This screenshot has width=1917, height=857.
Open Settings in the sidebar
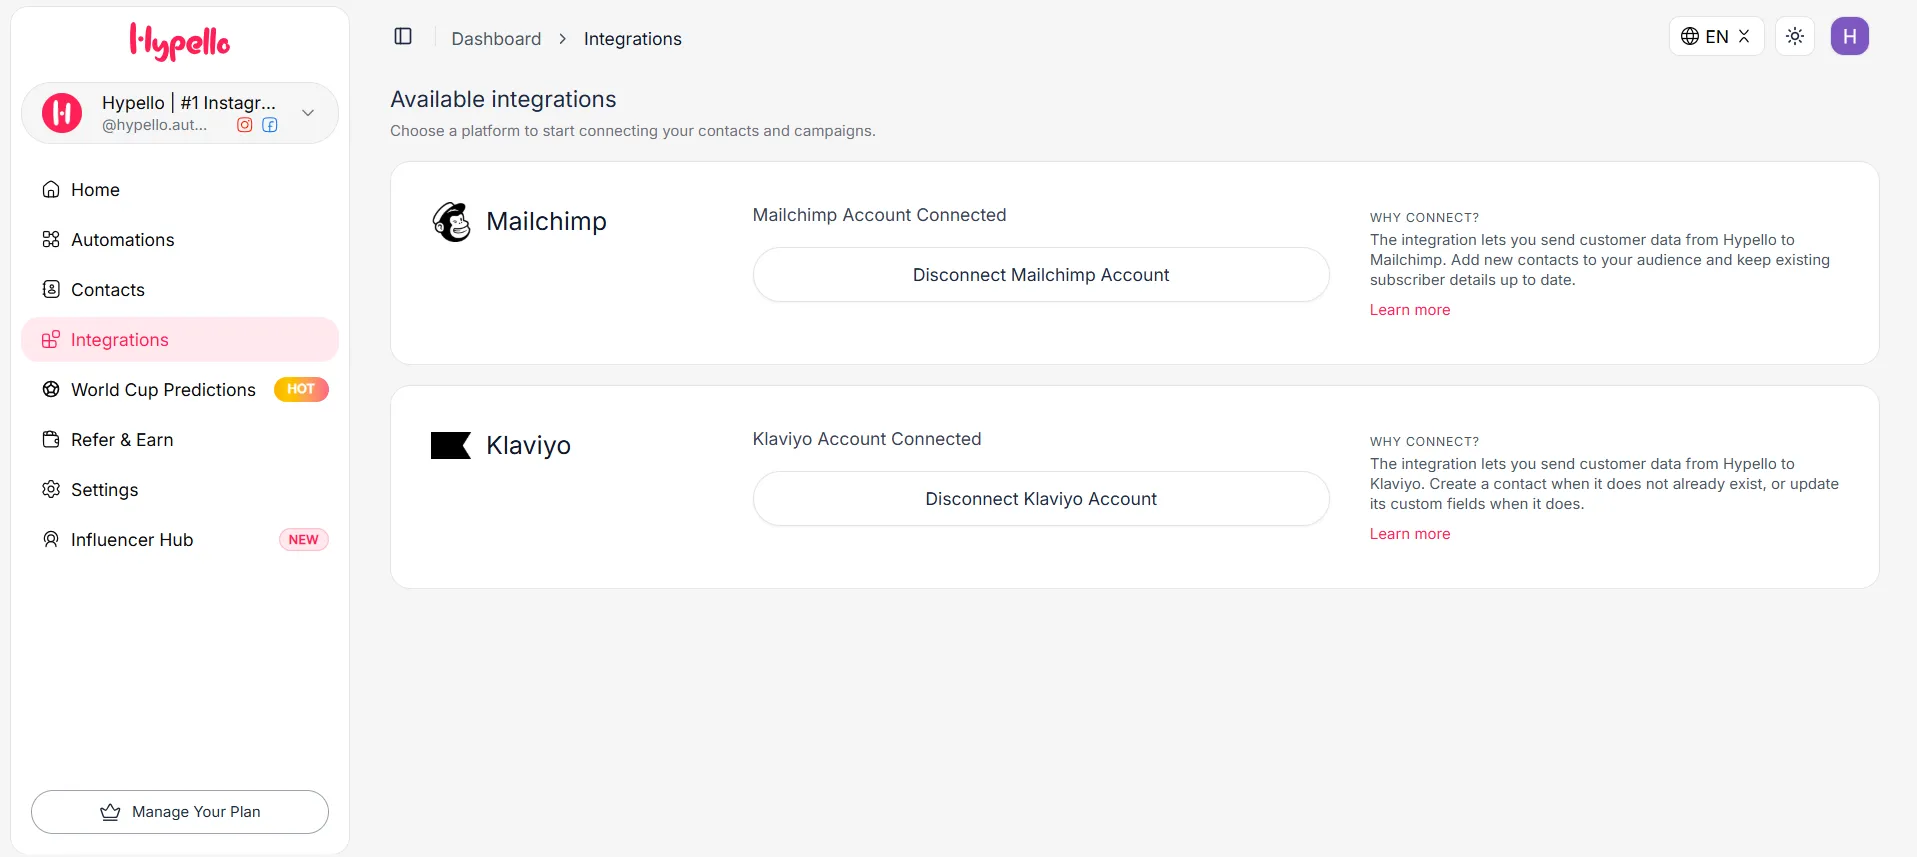pos(180,490)
